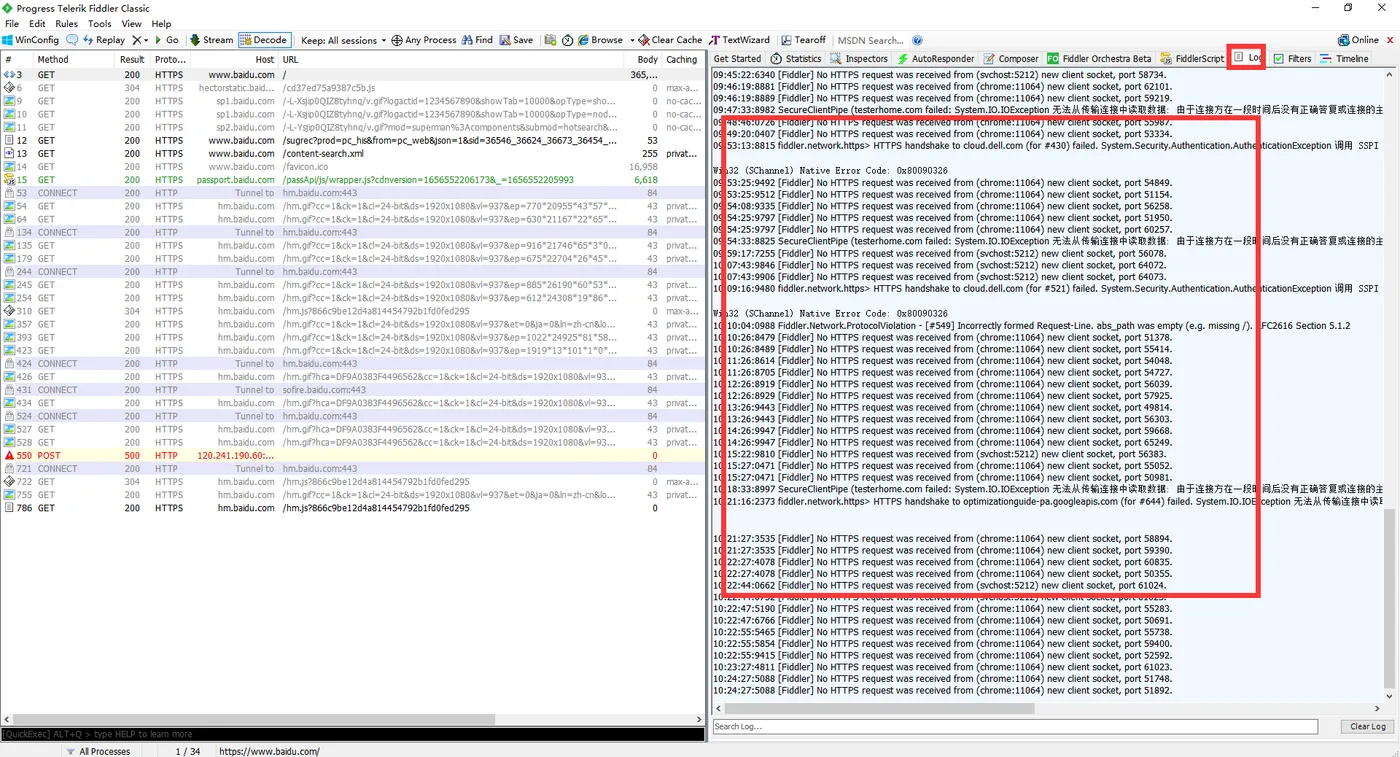
Task: Click the camera screenshot toolbar icon
Action: click(x=550, y=40)
